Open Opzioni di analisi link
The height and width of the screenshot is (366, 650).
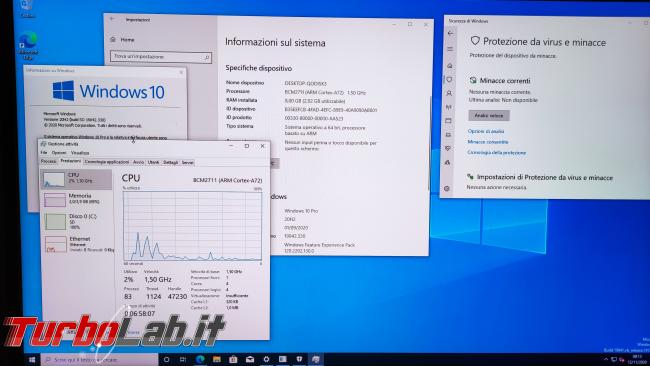tap(486, 131)
